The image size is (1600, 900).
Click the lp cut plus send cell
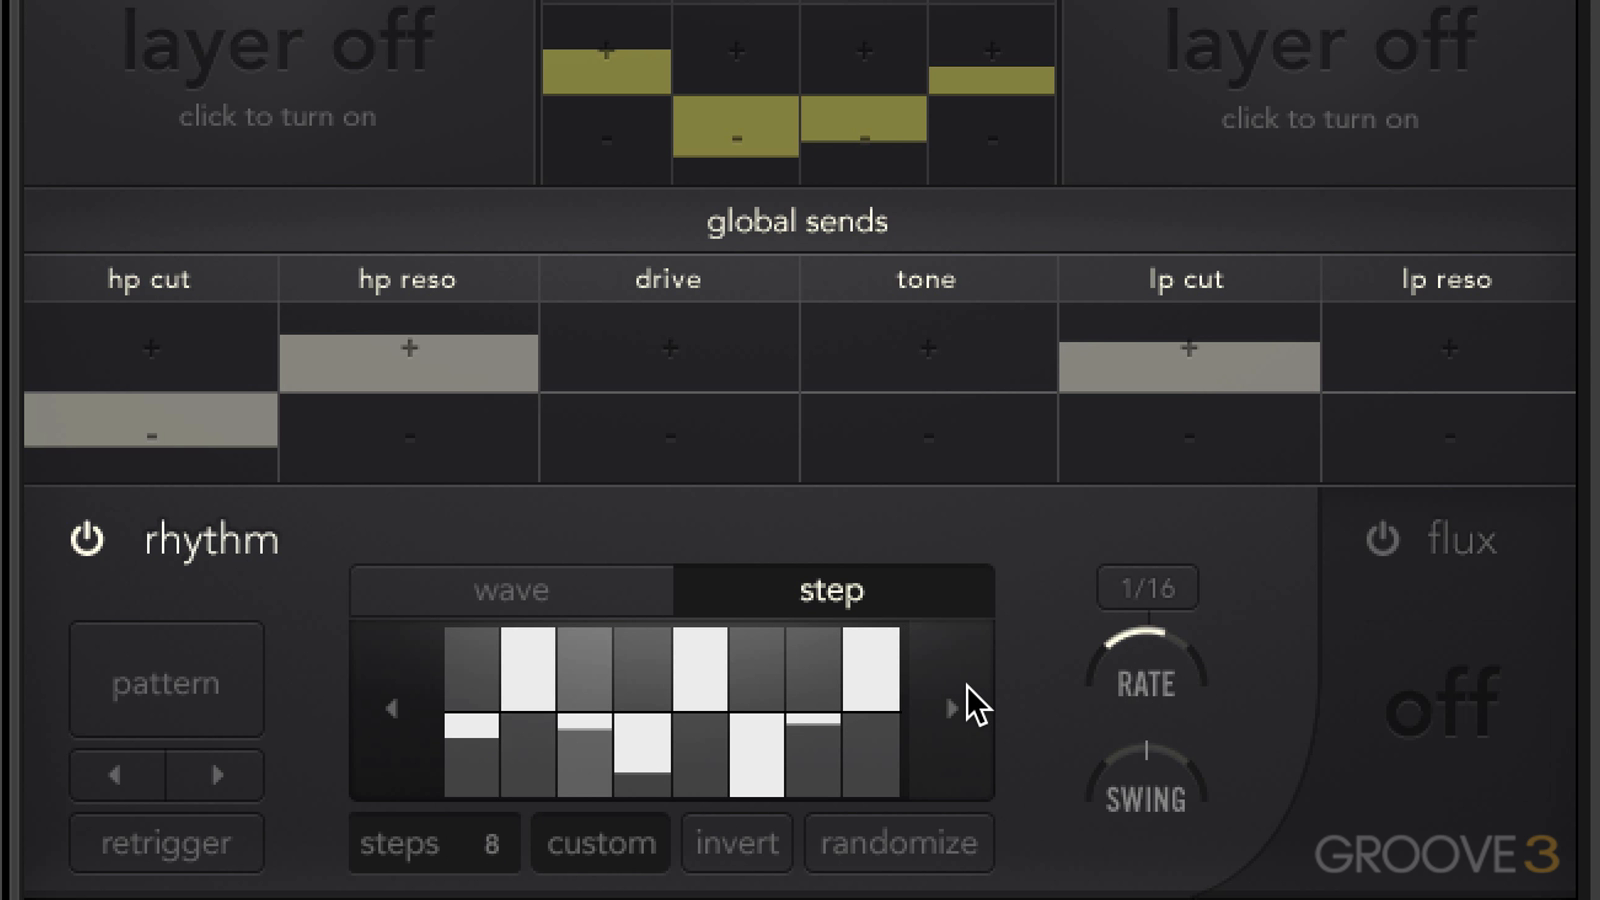click(x=1188, y=349)
